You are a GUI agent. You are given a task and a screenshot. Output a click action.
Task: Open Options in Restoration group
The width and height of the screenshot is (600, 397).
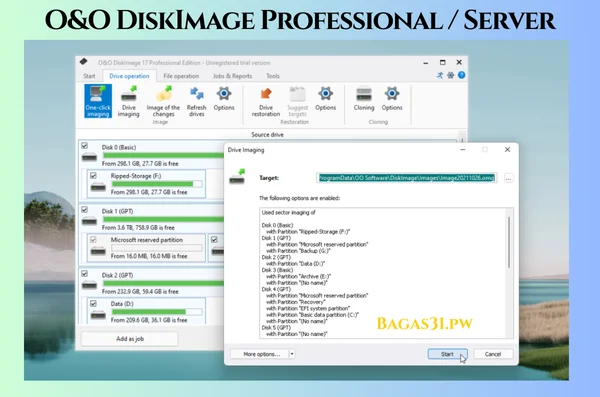[x=326, y=99]
